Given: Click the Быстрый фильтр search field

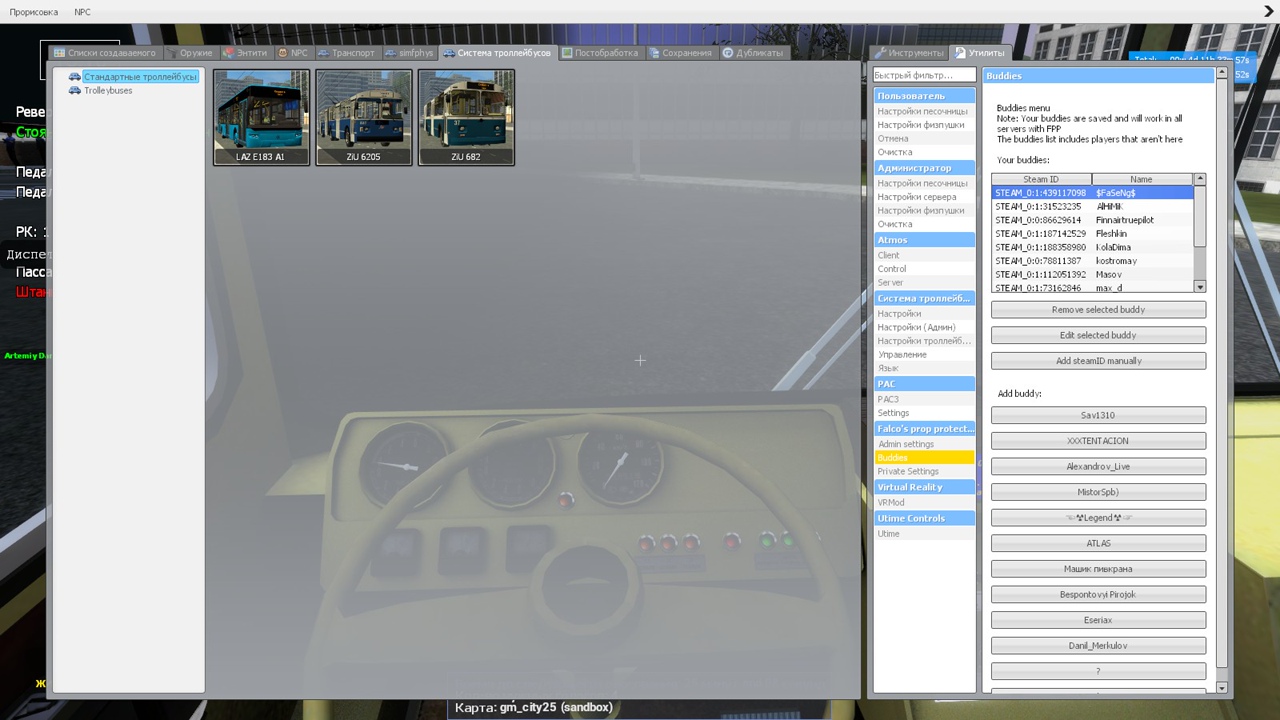Looking at the screenshot, I should (x=924, y=75).
